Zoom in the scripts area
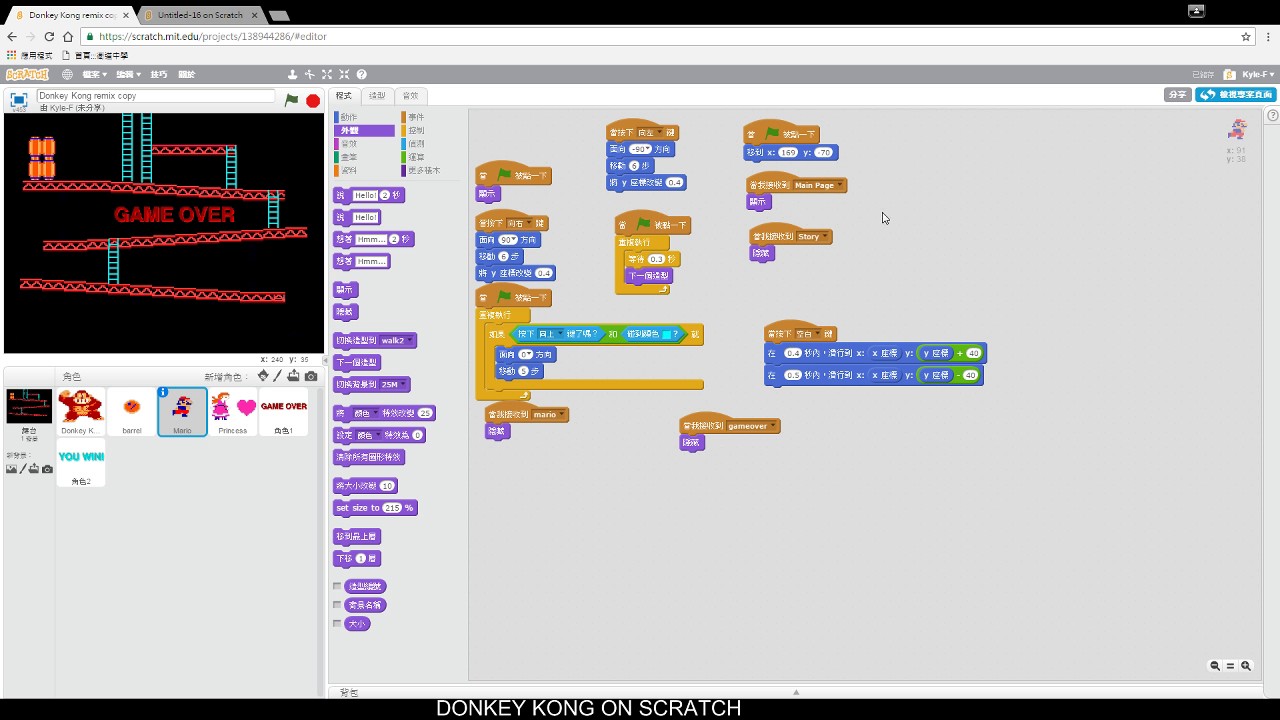Viewport: 1280px width, 720px height. coord(1246,666)
